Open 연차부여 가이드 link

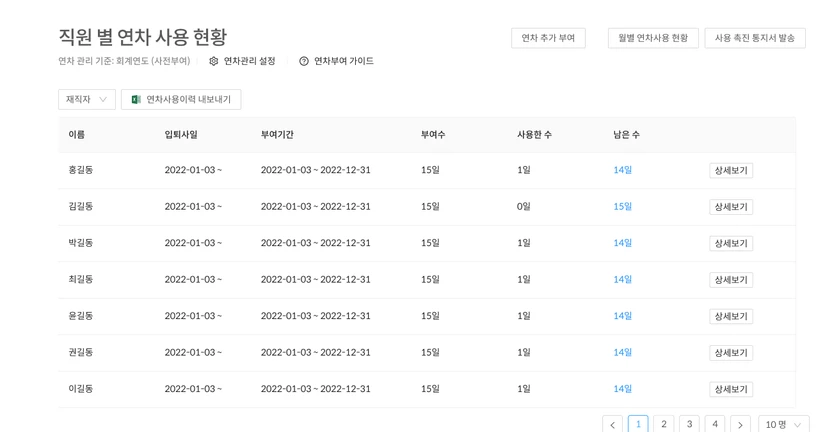(x=344, y=61)
